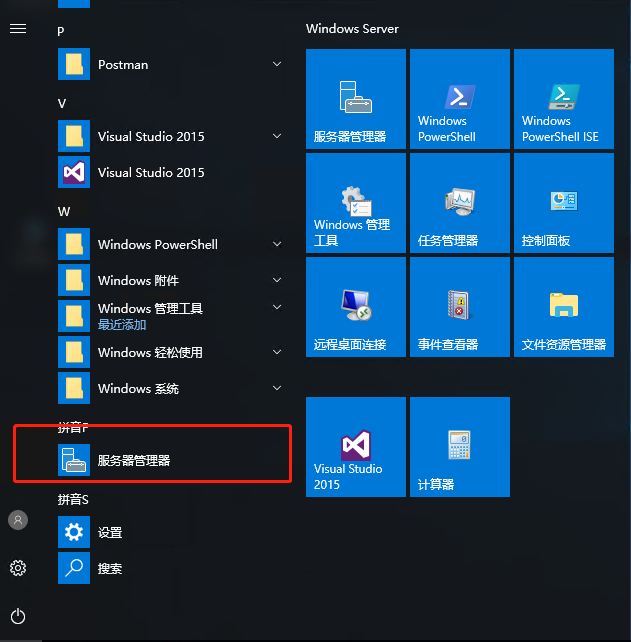The width and height of the screenshot is (631, 642).
Task: Click the 服务器管理器 list entry text
Action: (134, 461)
